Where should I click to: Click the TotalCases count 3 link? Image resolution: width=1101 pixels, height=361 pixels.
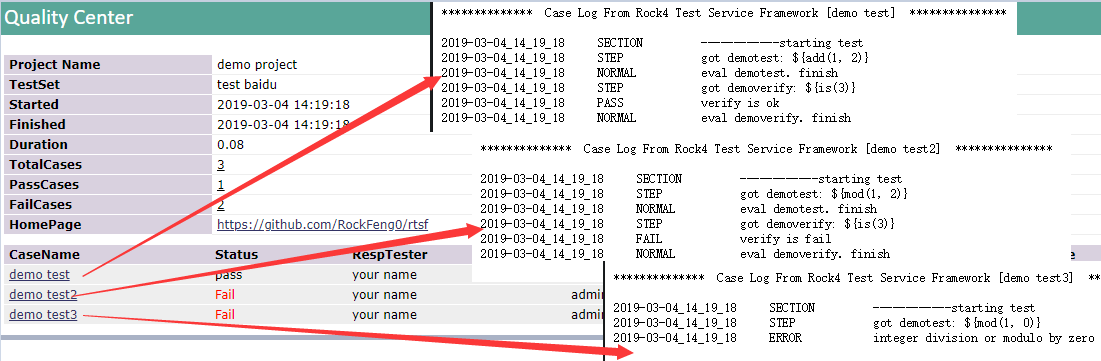tap(221, 165)
